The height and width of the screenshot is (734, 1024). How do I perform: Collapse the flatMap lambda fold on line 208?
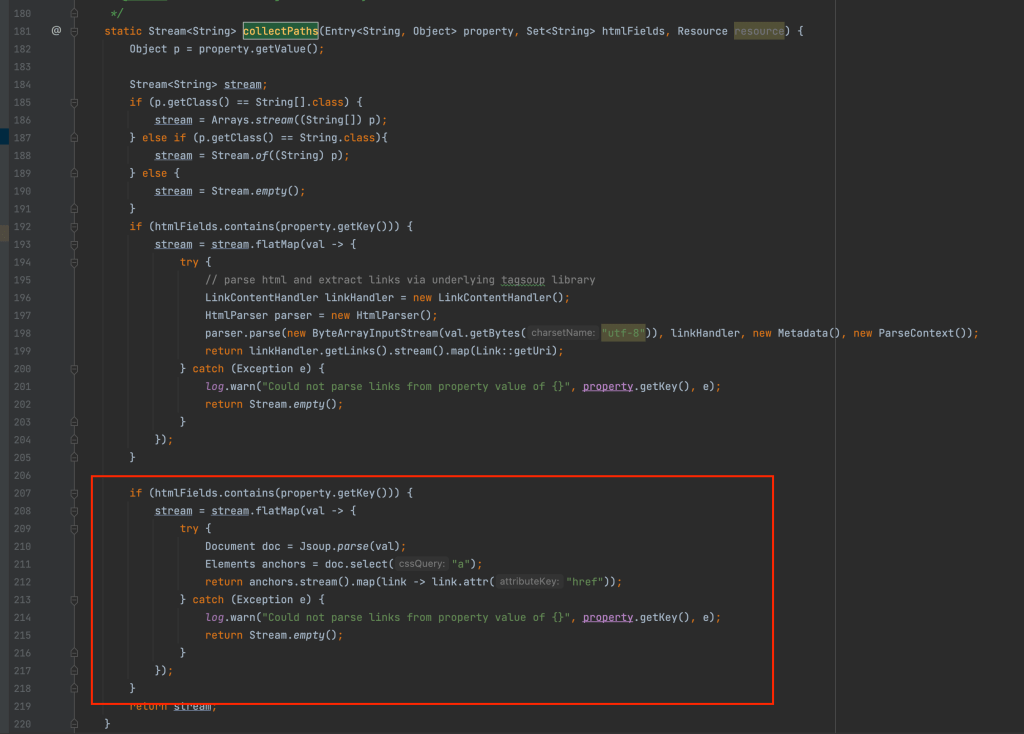click(74, 511)
